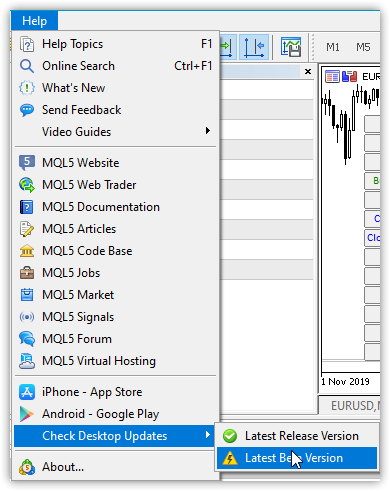Screen dimensions: 390x491
Task: Select the M1 timeframe
Action: pos(333,47)
